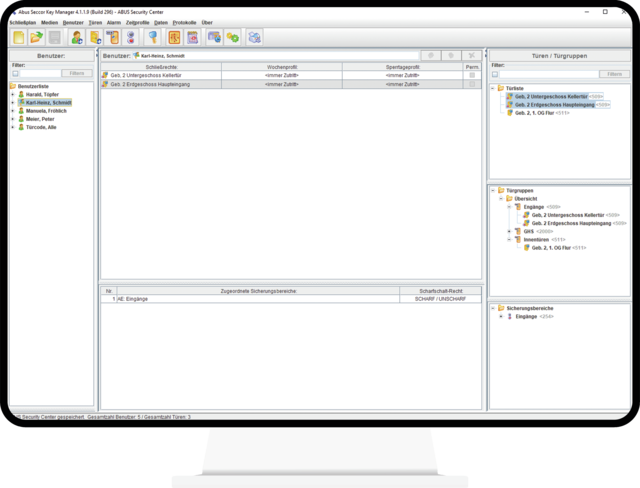Collapse the Türgruppen tree node
The image size is (640, 488).
click(x=493, y=190)
